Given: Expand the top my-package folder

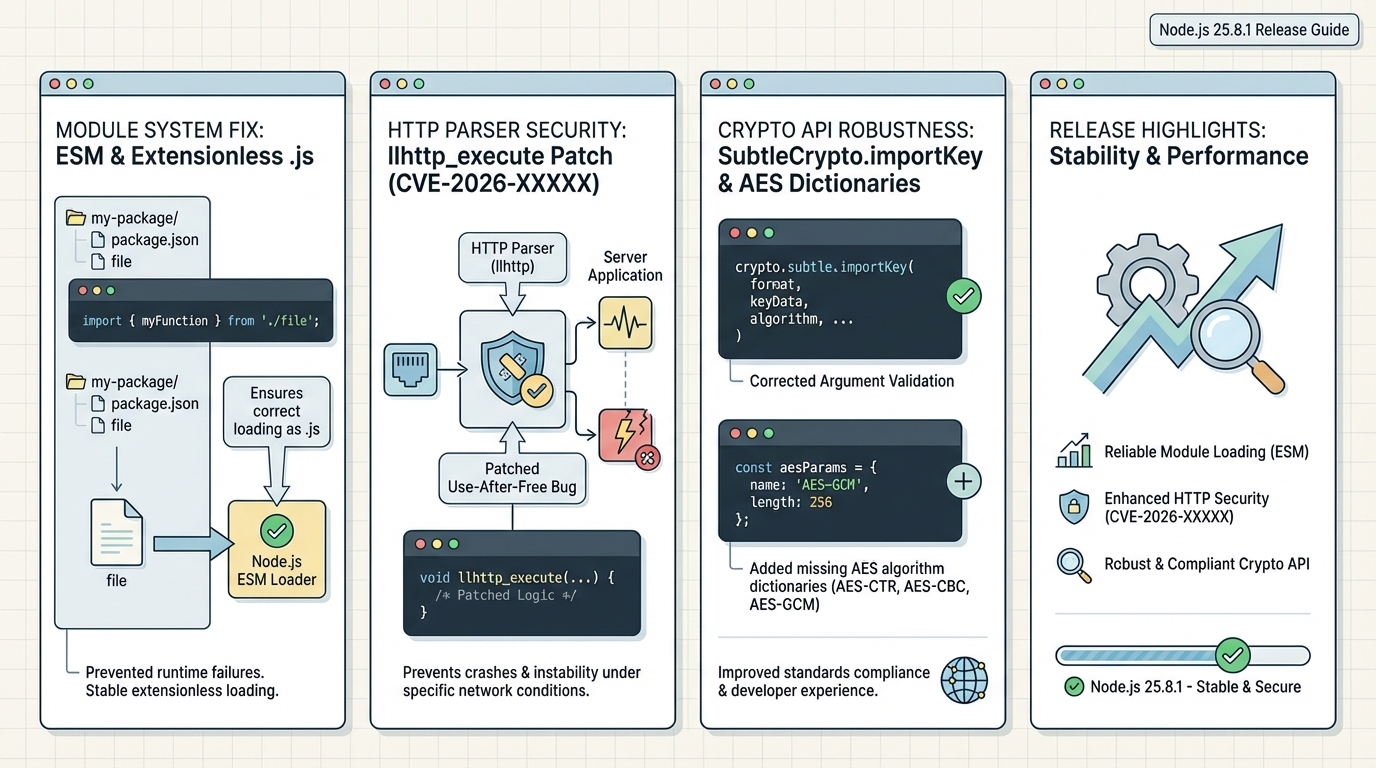Looking at the screenshot, I should (x=76, y=217).
